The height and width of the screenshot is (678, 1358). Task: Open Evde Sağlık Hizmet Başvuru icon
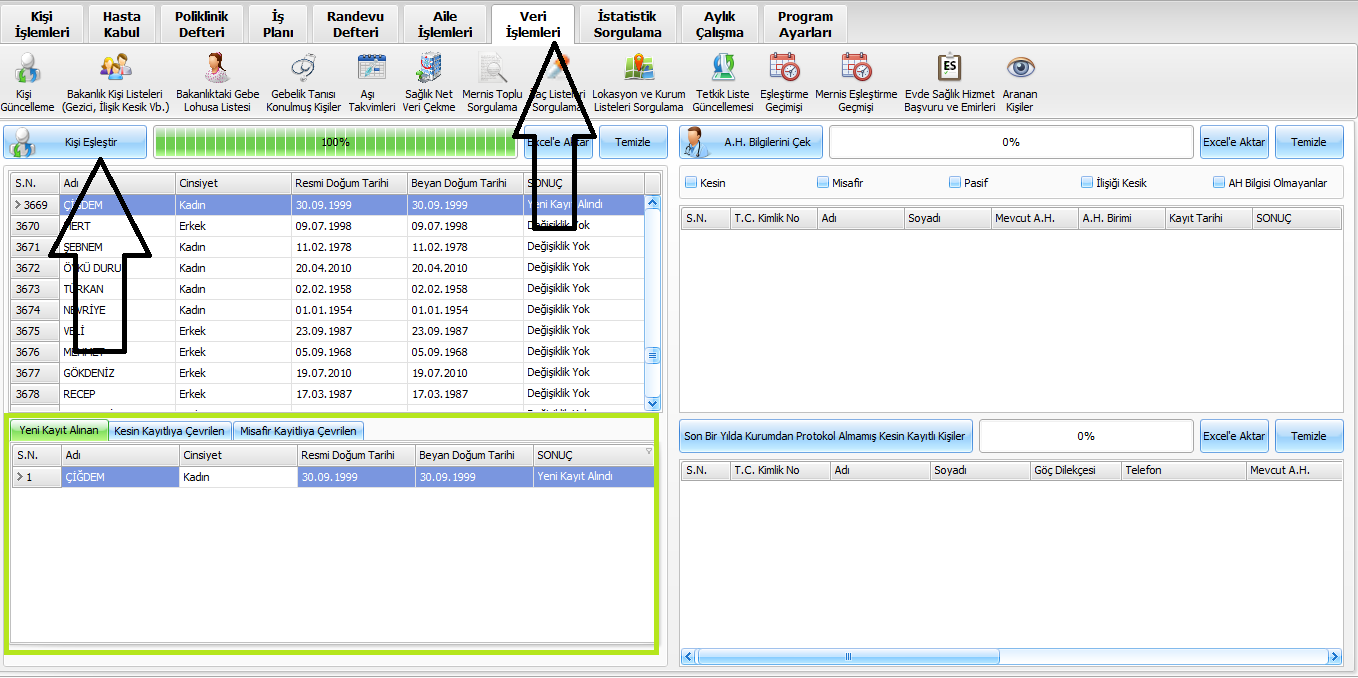click(949, 69)
